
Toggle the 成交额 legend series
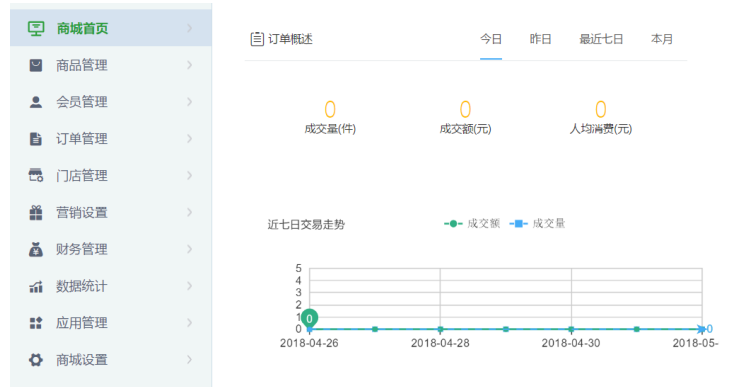(472, 224)
